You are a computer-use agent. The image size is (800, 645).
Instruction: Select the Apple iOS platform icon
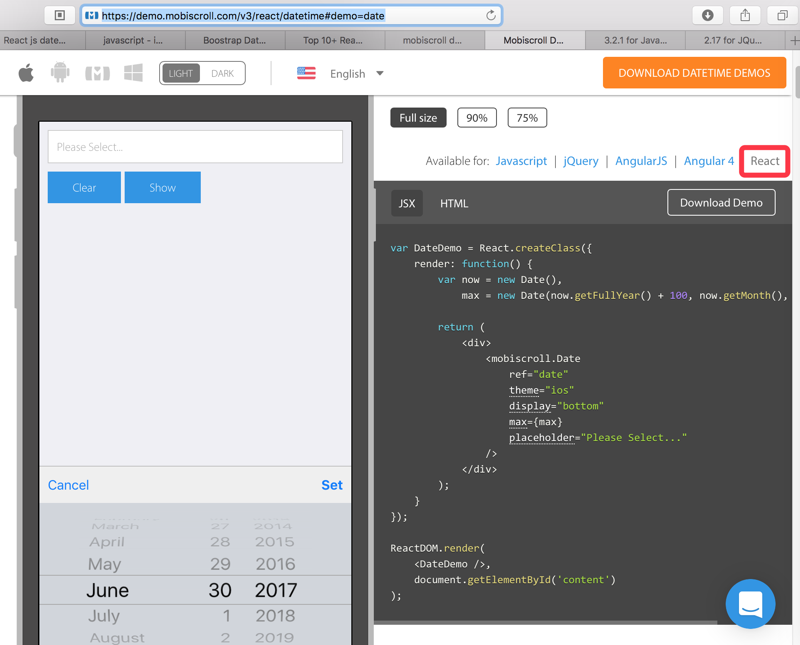(25, 72)
